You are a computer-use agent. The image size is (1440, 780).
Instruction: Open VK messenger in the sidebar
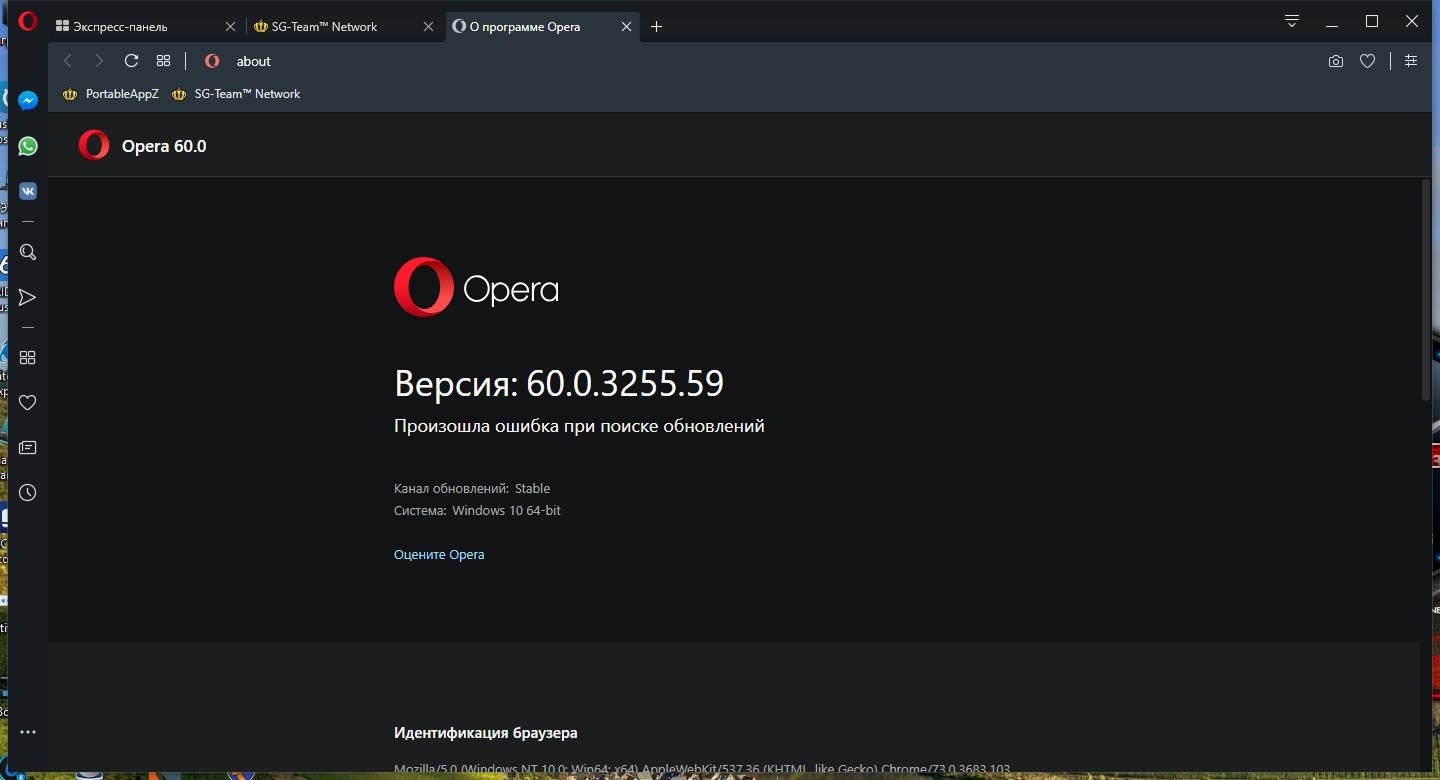28,191
